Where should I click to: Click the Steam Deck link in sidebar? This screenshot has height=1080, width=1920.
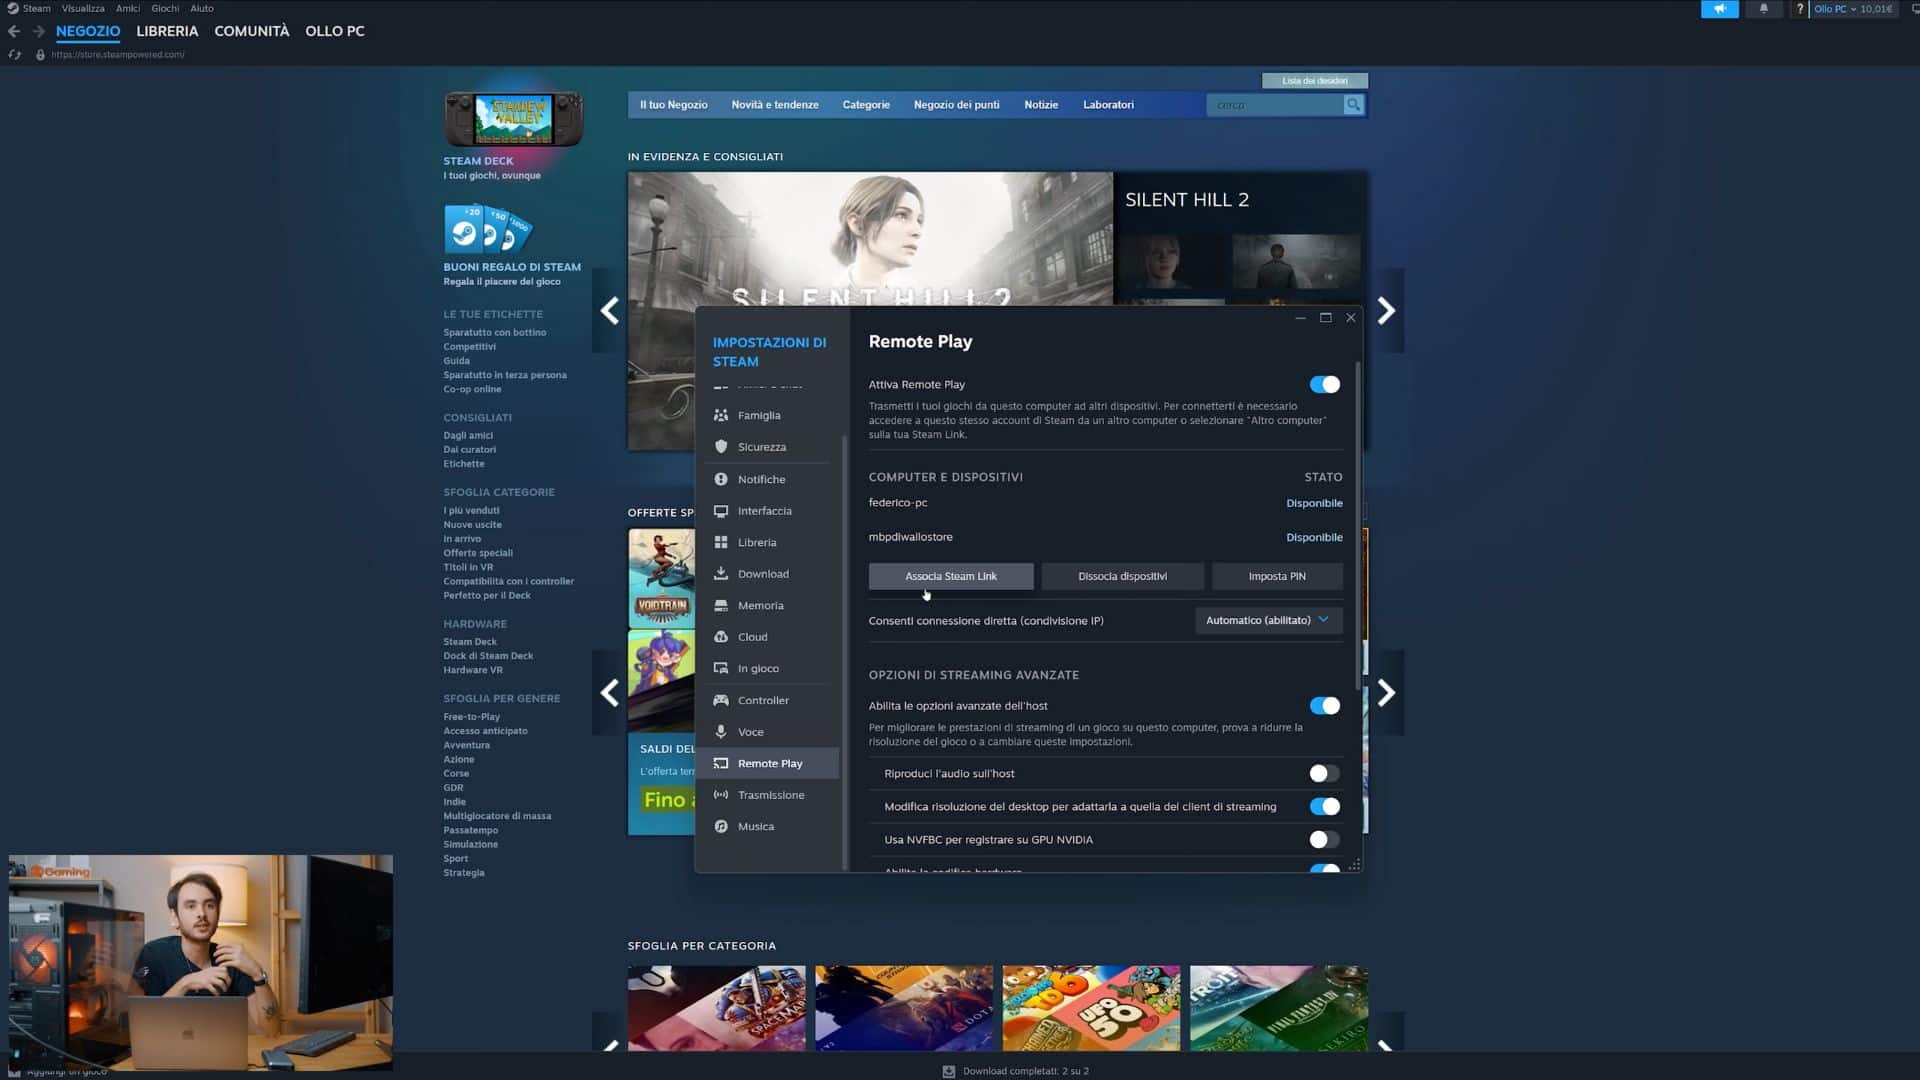[x=470, y=642]
